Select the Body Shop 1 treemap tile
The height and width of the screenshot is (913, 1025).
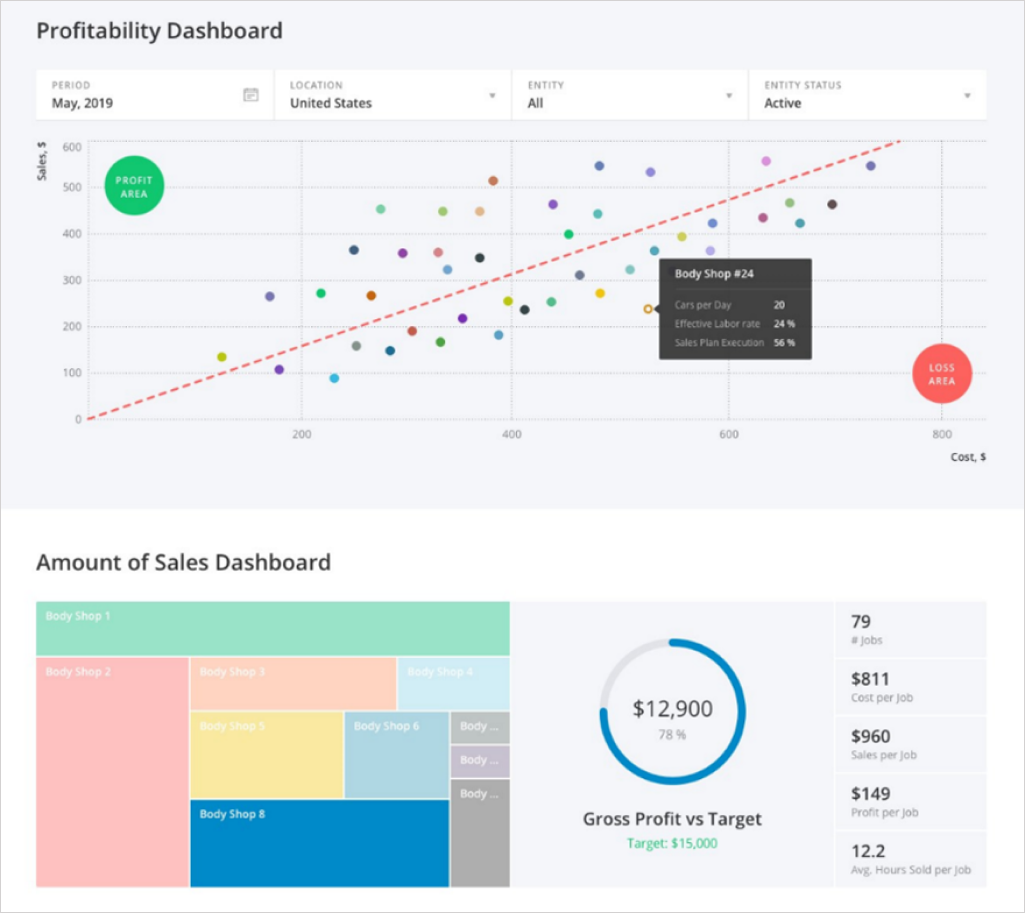pos(272,628)
